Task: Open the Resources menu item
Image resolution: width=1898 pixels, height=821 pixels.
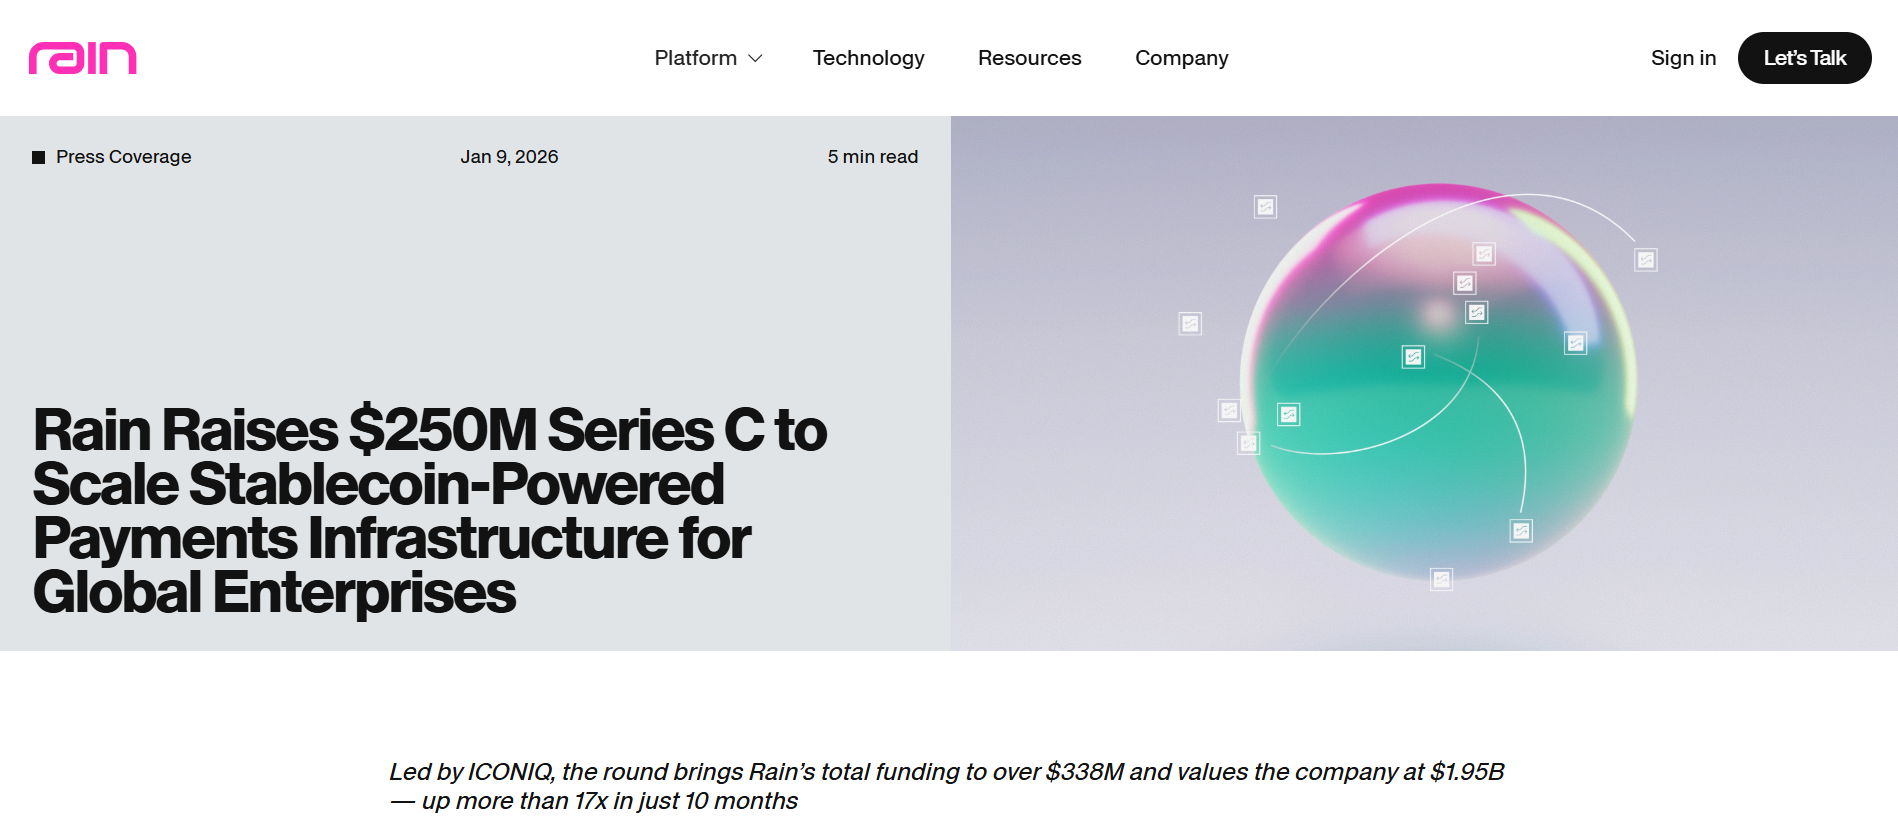Action: tap(1030, 58)
